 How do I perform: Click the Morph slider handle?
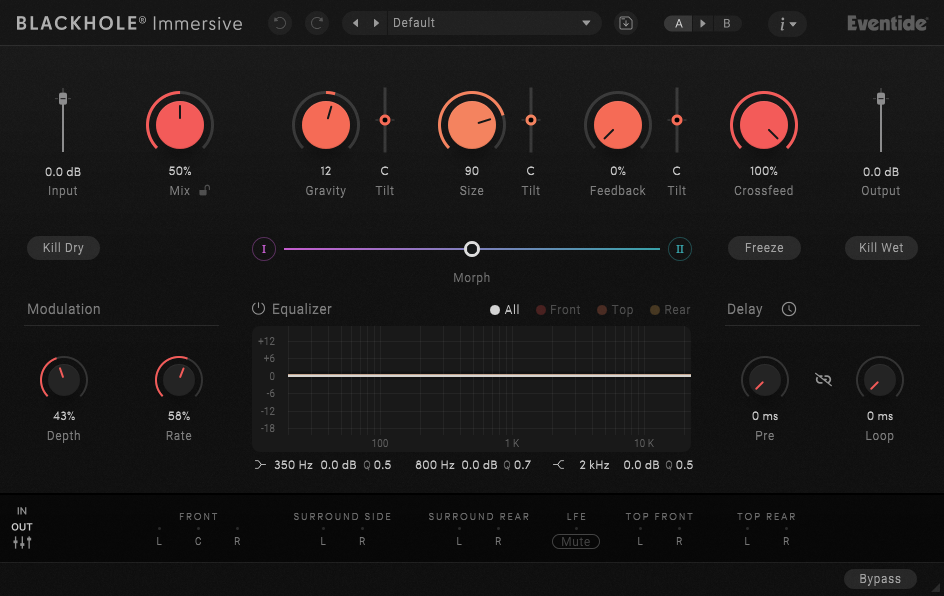[472, 249]
